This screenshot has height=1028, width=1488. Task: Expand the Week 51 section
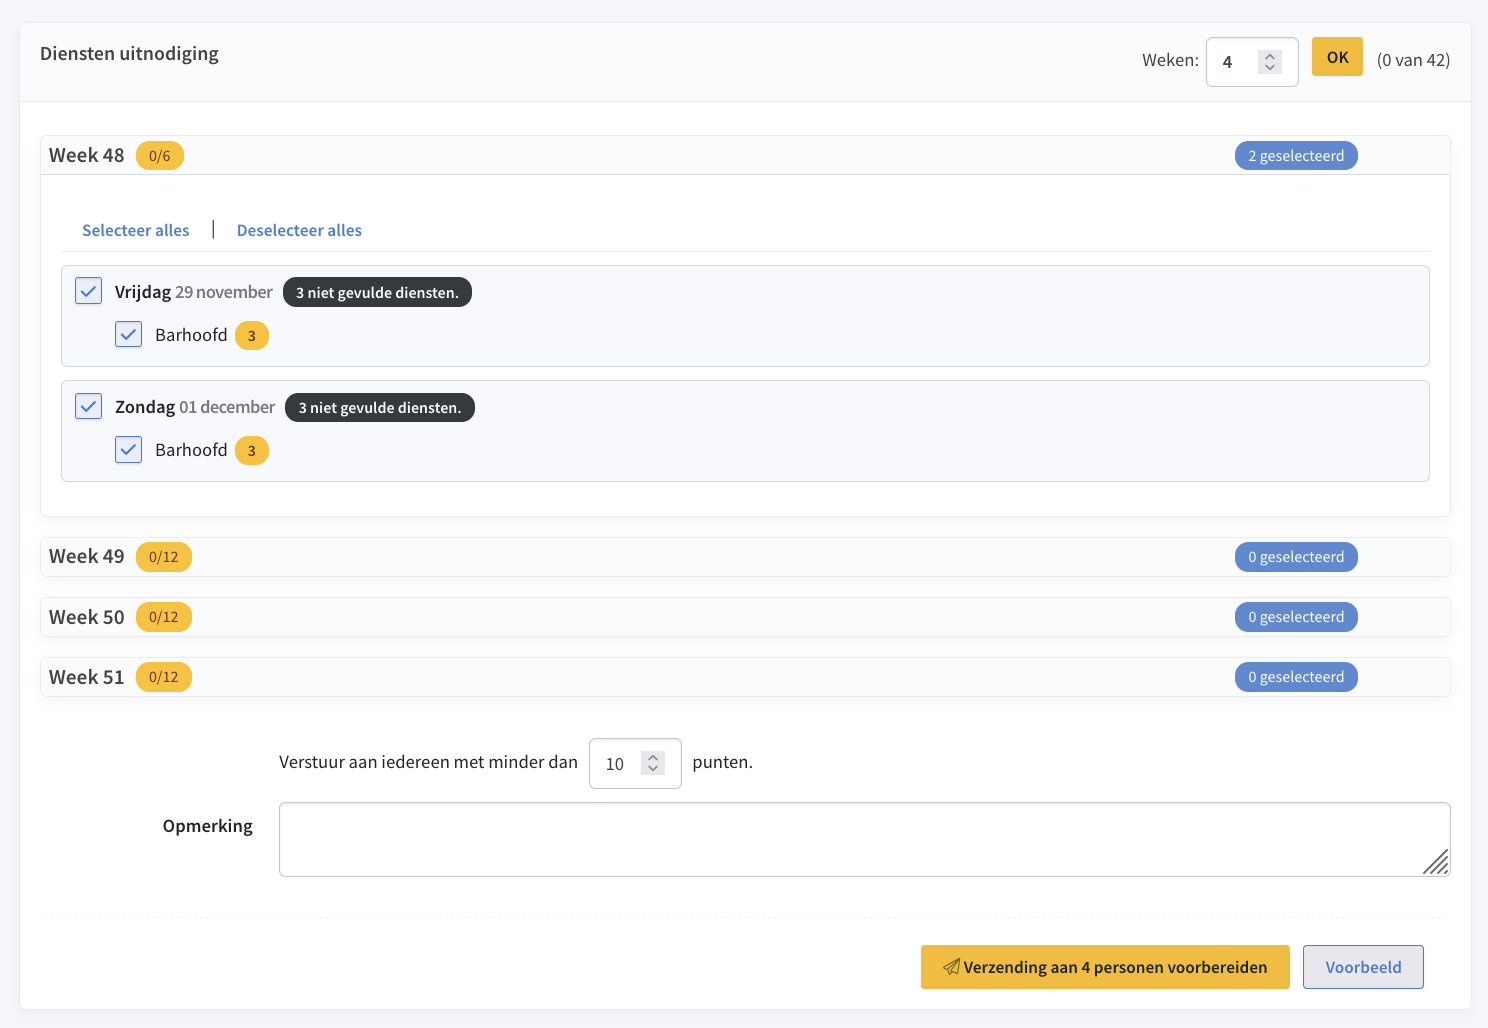pyautogui.click(x=745, y=677)
